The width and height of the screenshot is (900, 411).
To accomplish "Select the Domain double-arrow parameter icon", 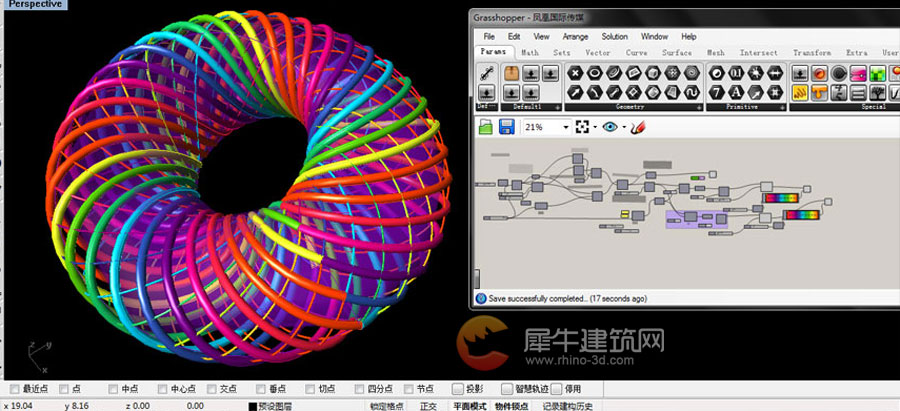I will tap(775, 73).
